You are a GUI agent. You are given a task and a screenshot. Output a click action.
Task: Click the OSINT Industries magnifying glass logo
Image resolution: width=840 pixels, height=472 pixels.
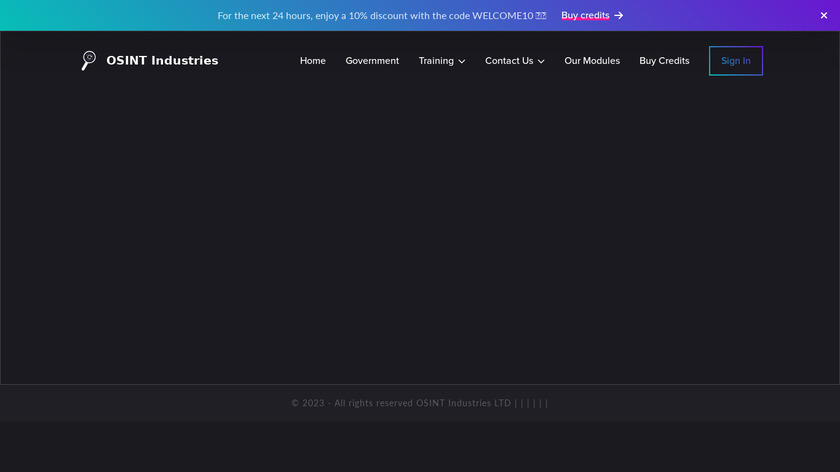pos(88,61)
